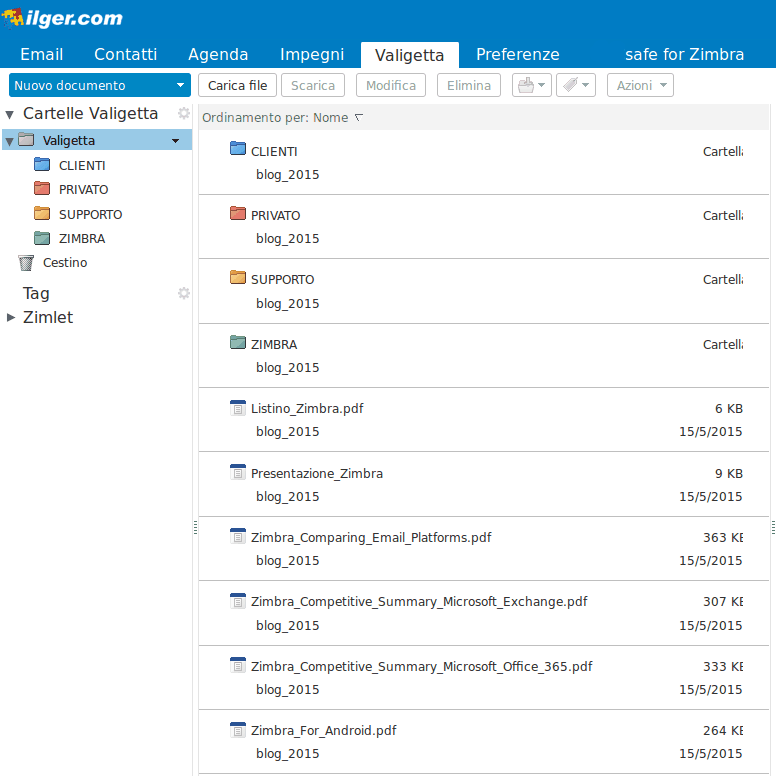The height and width of the screenshot is (776, 776).
Task: Click SUPPORTO folder icon in file list
Action: click(x=238, y=277)
